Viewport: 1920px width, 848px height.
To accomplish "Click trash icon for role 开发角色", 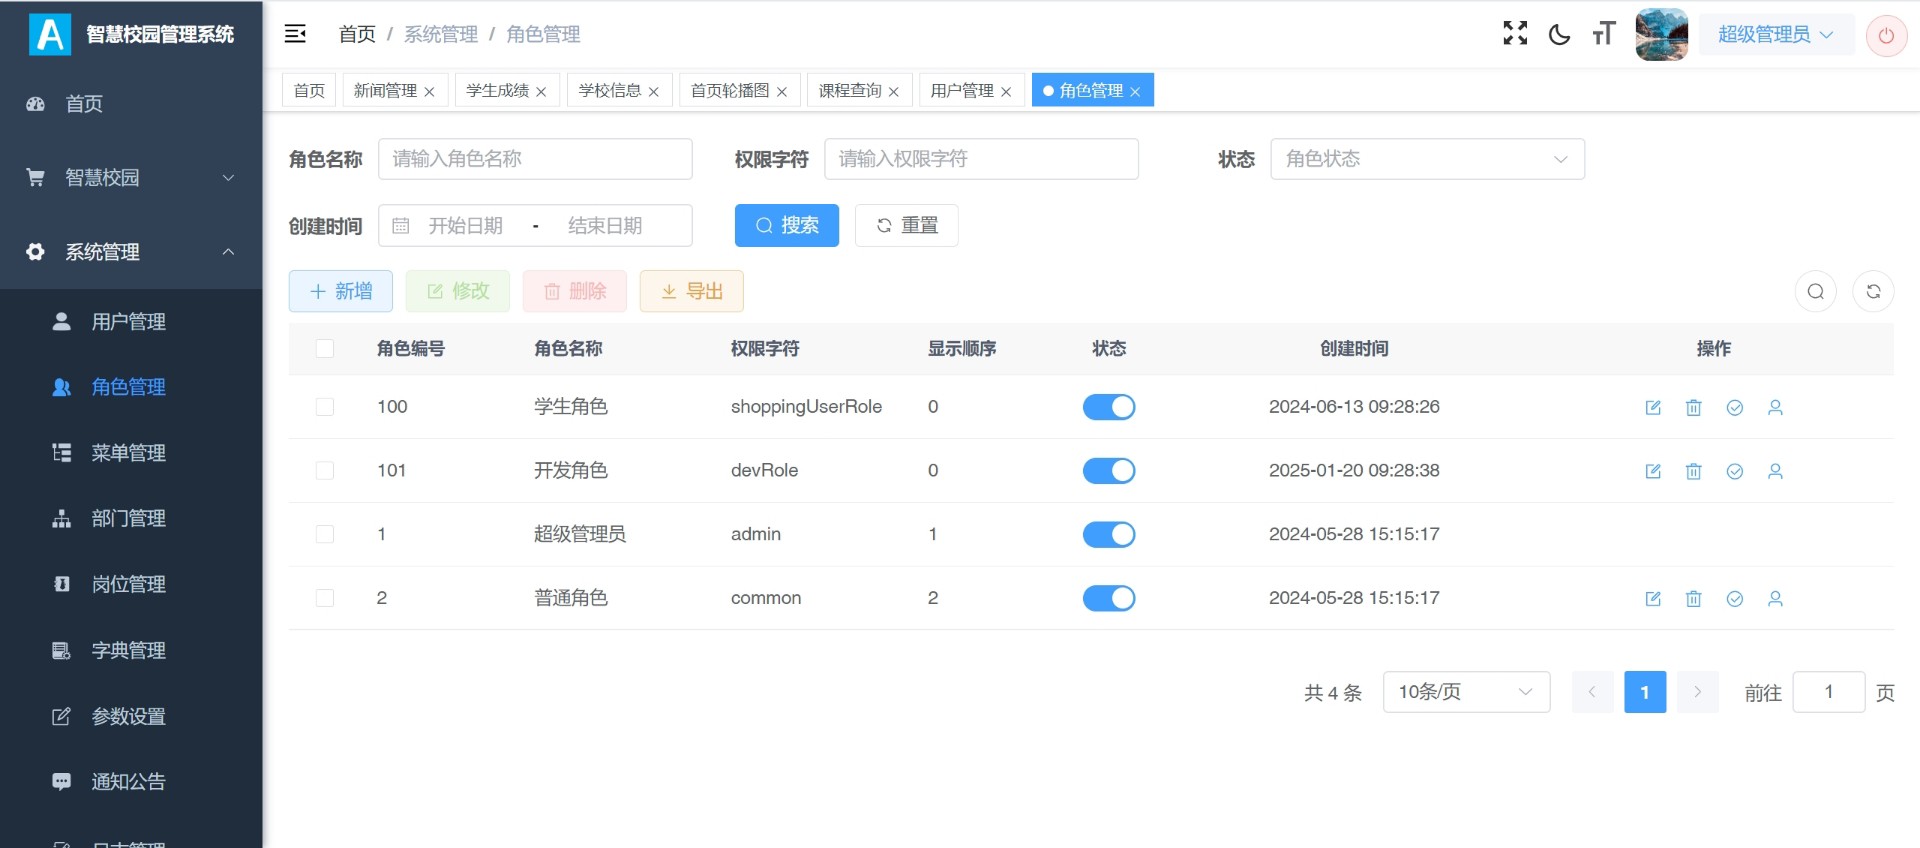I will 1693,471.
